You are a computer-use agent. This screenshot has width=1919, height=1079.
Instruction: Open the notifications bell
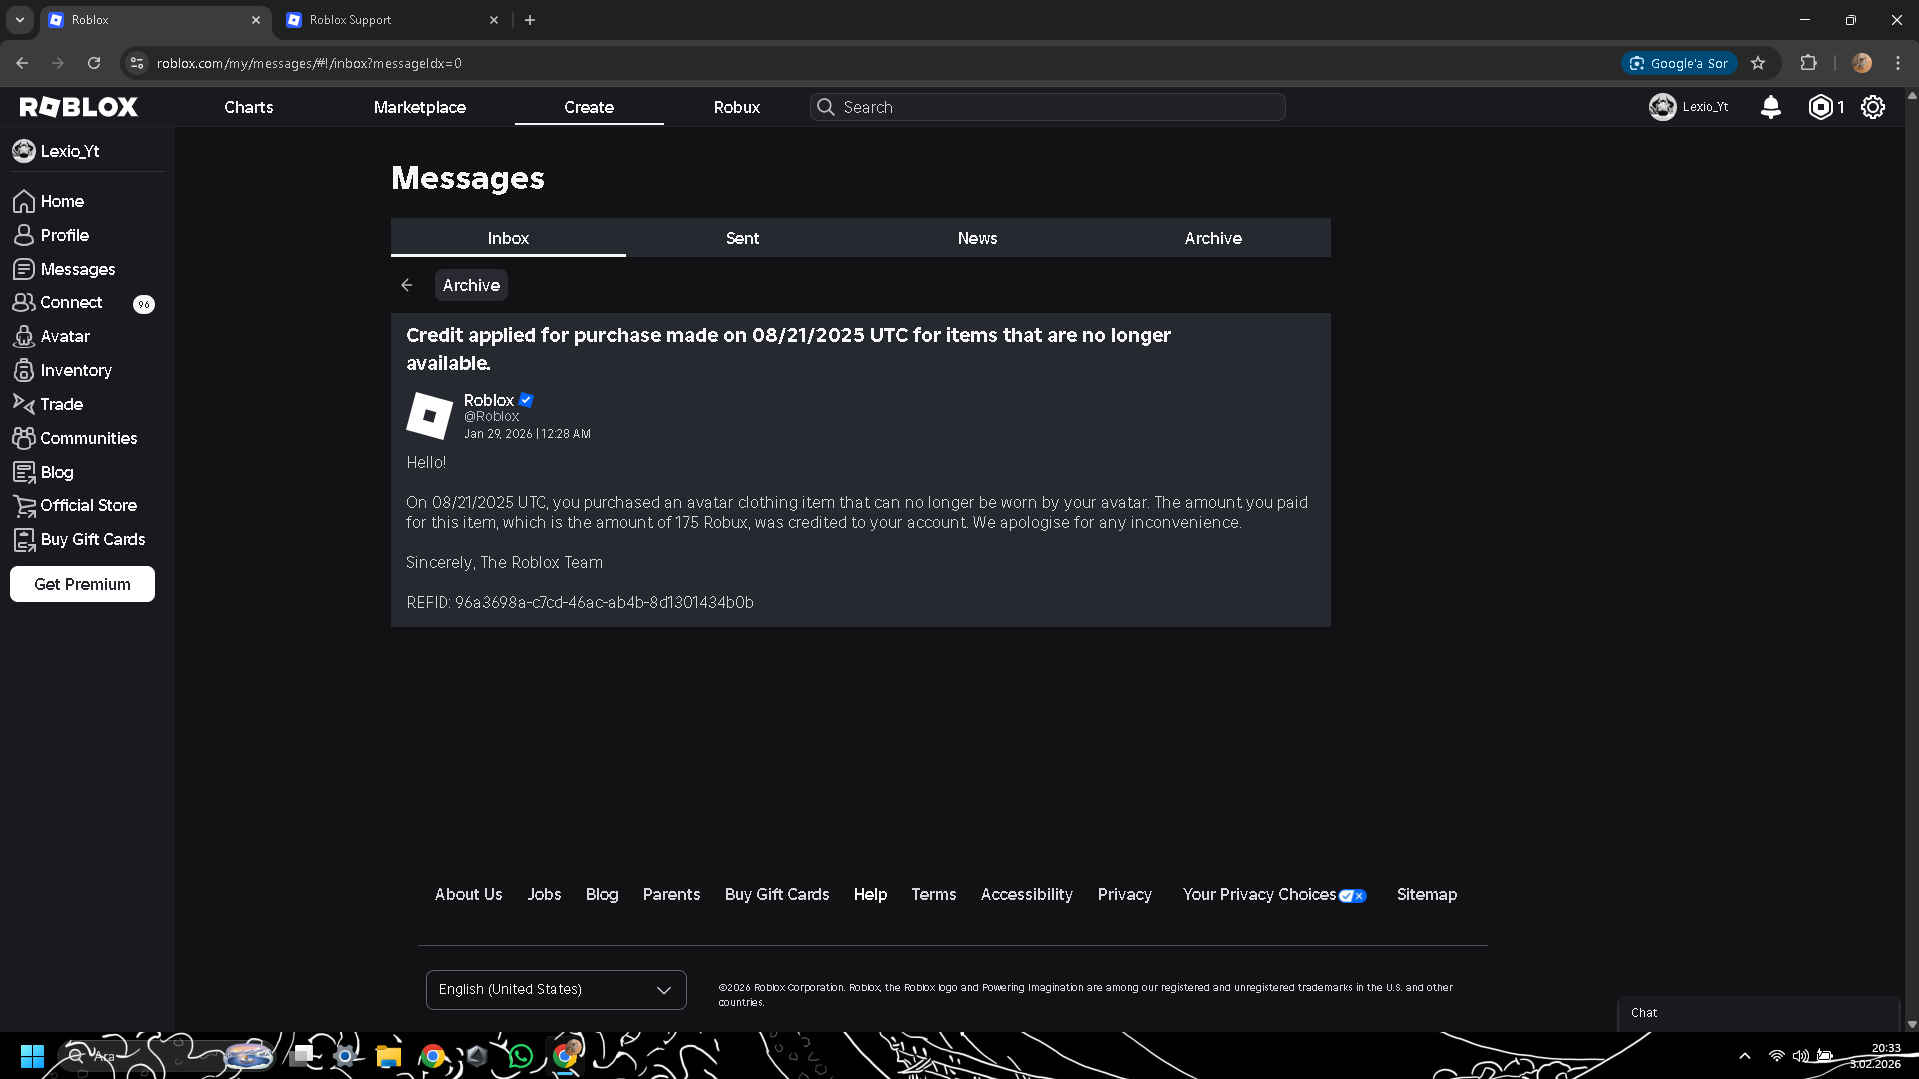click(1770, 107)
